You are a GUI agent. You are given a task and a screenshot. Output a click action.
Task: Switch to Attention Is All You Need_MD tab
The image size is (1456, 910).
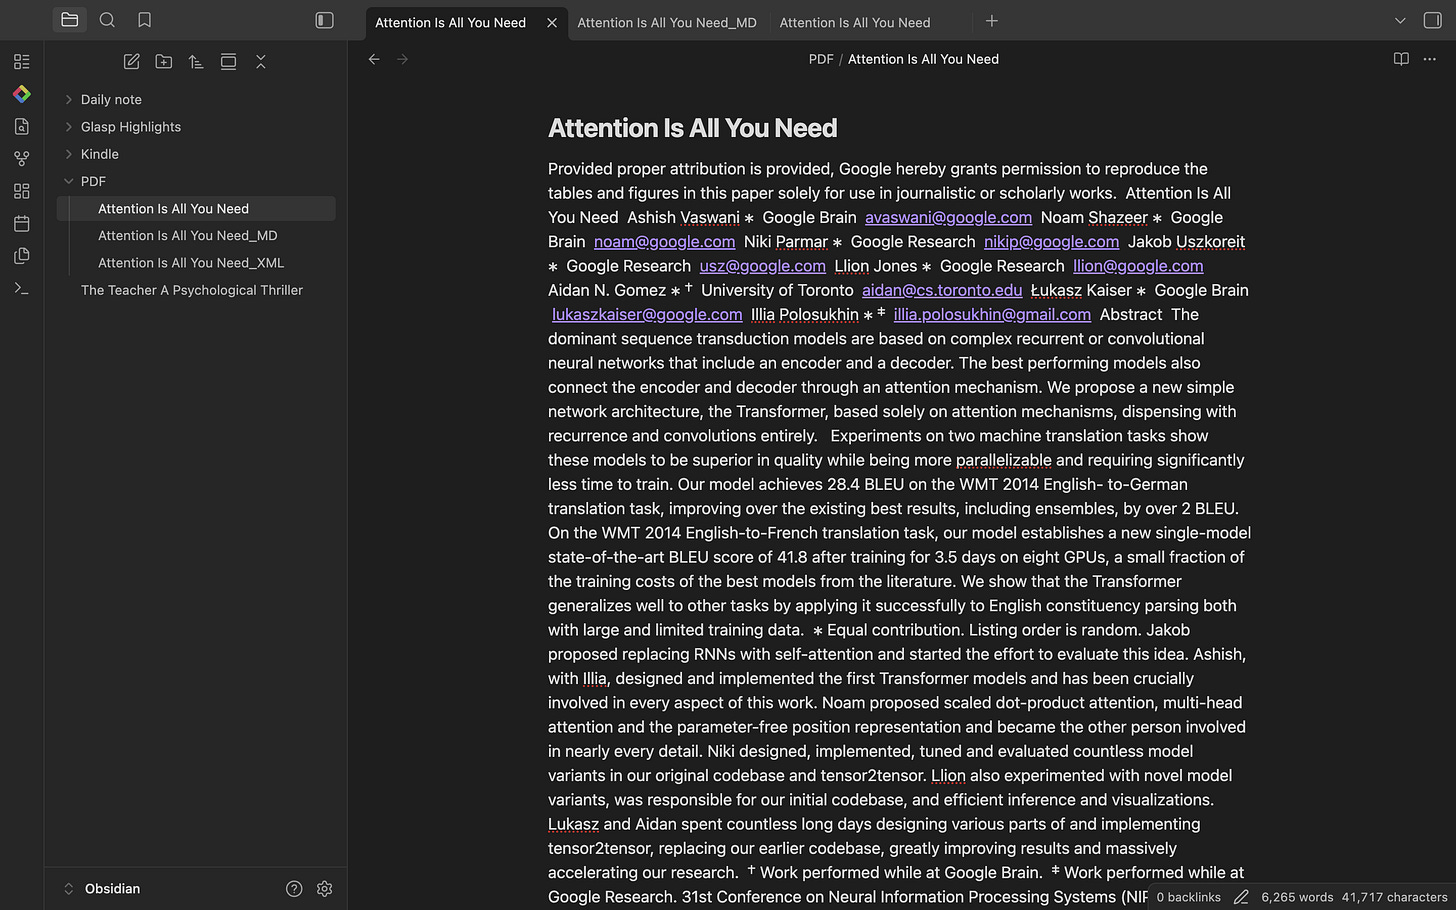[667, 23]
